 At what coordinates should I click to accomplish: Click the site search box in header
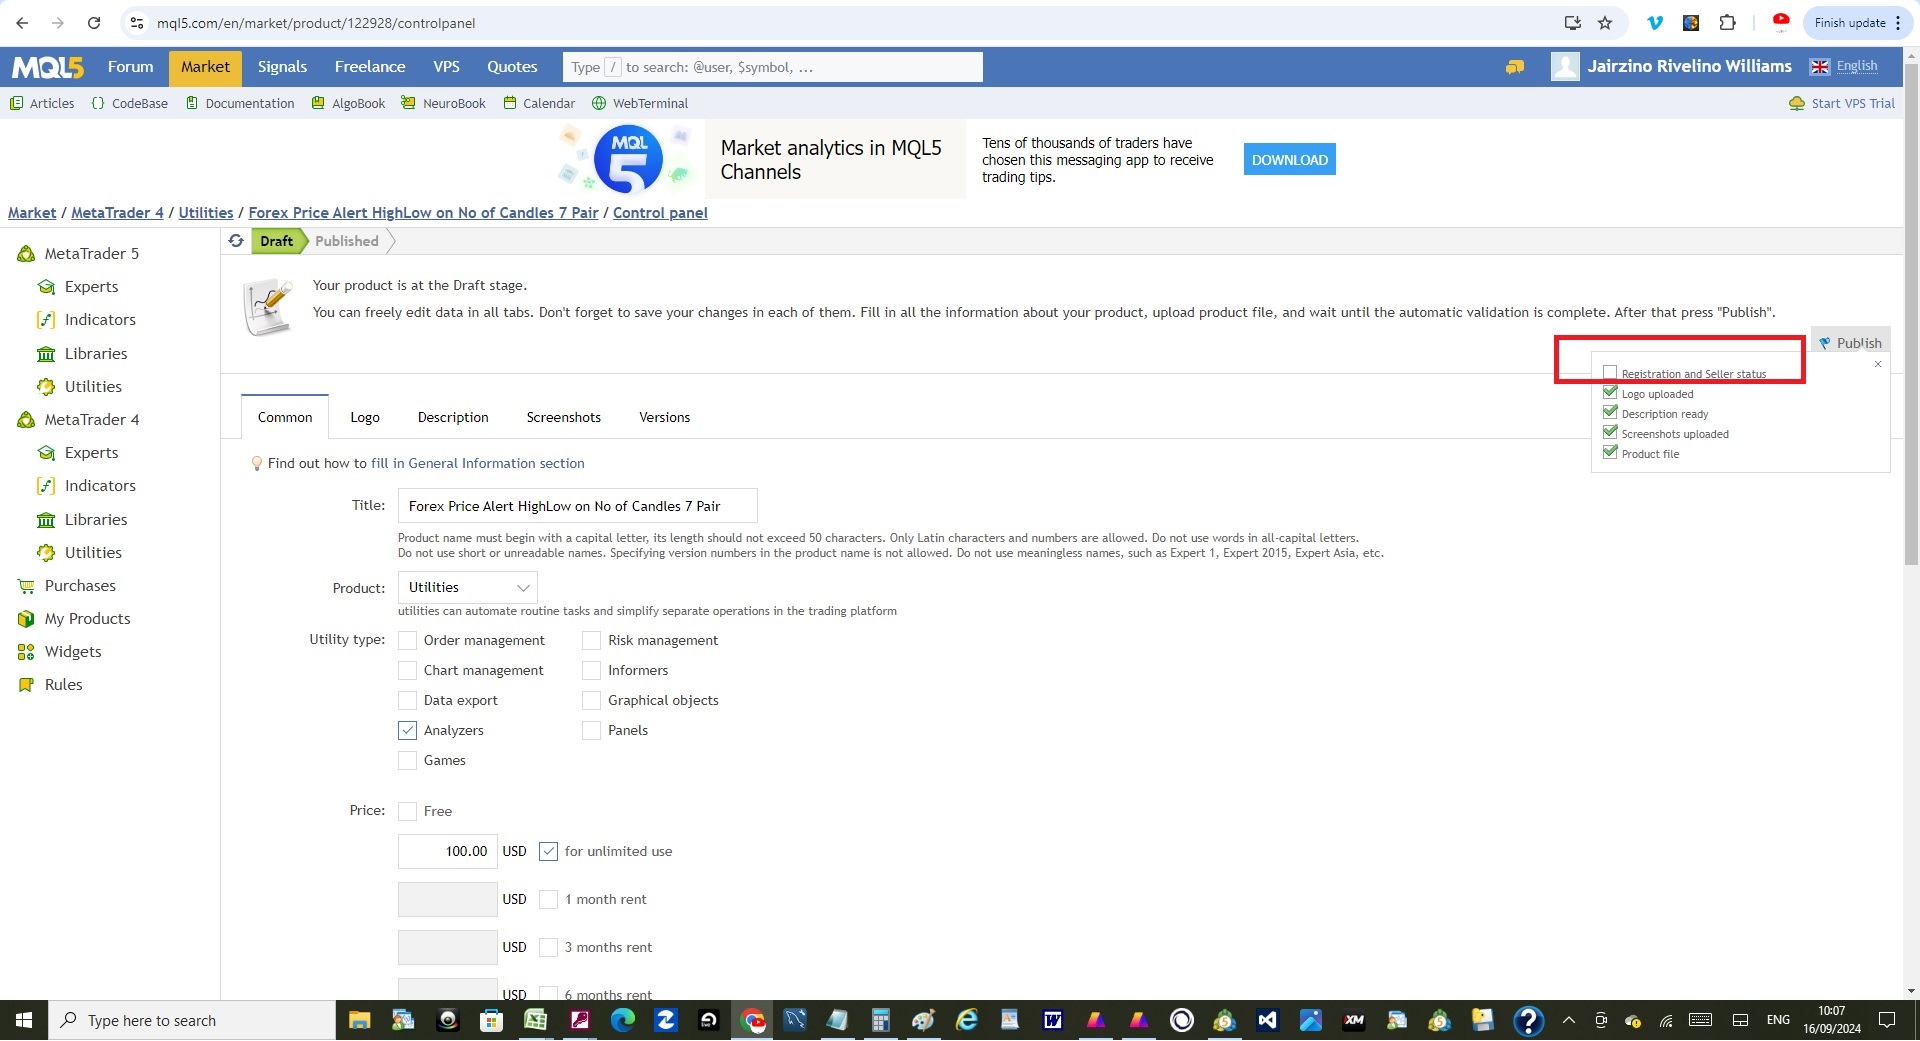pyautogui.click(x=772, y=67)
